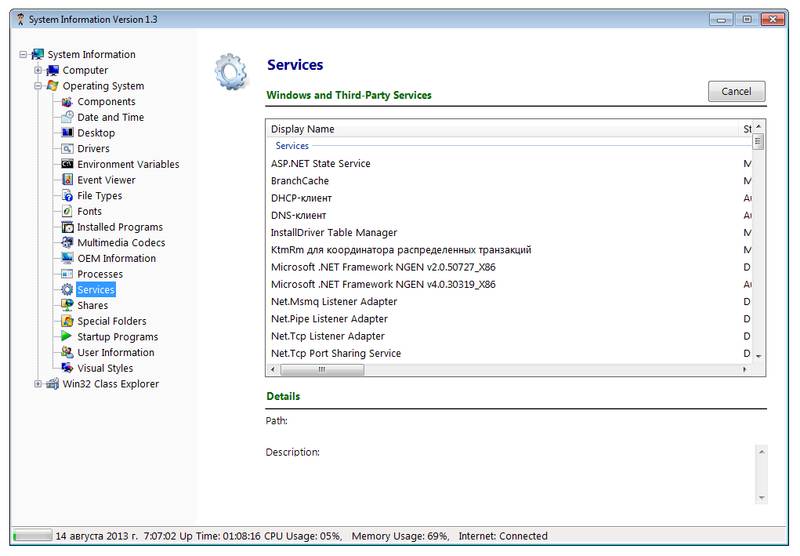Click the services list vertical scrollbar thumb
Viewport: 800px width, 556px height.
coord(758,141)
